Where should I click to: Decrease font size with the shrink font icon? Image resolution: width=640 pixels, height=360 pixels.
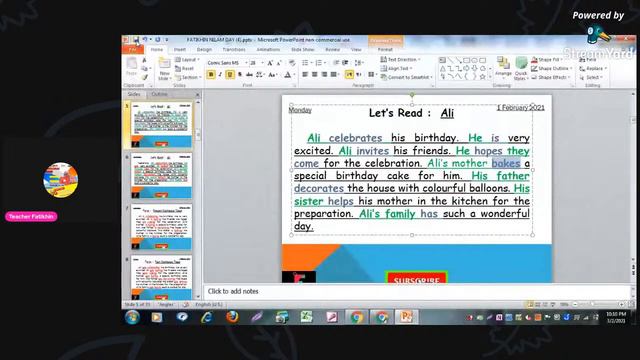pos(279,63)
